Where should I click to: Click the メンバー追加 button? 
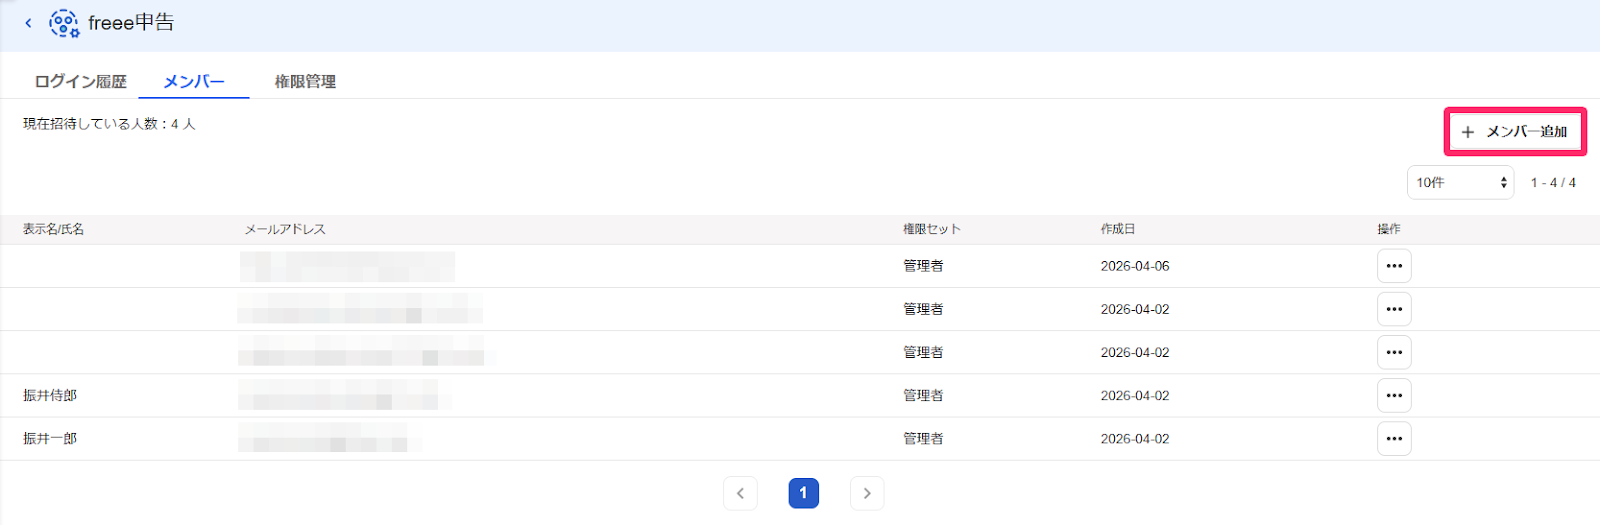click(1515, 132)
